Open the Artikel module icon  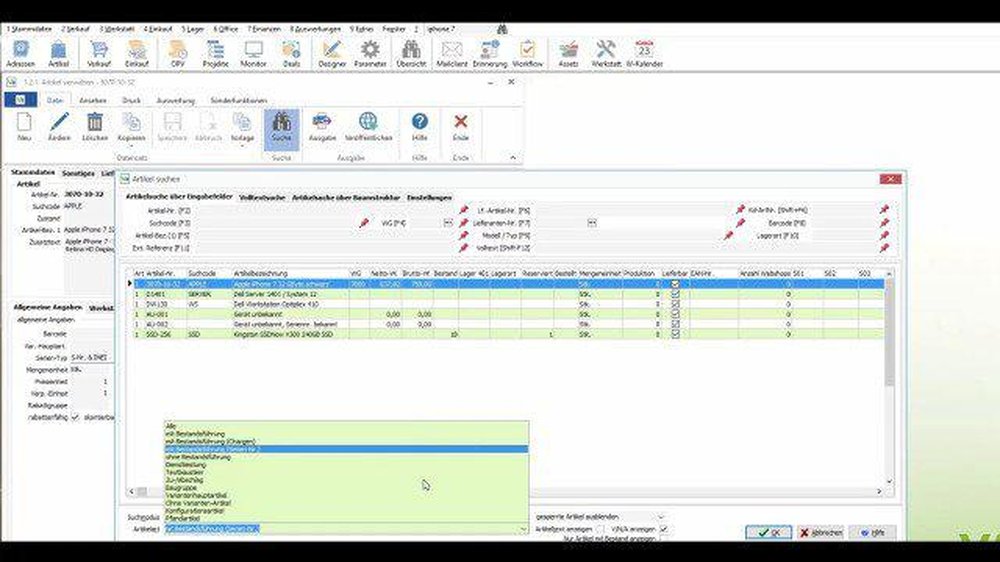coord(58,54)
